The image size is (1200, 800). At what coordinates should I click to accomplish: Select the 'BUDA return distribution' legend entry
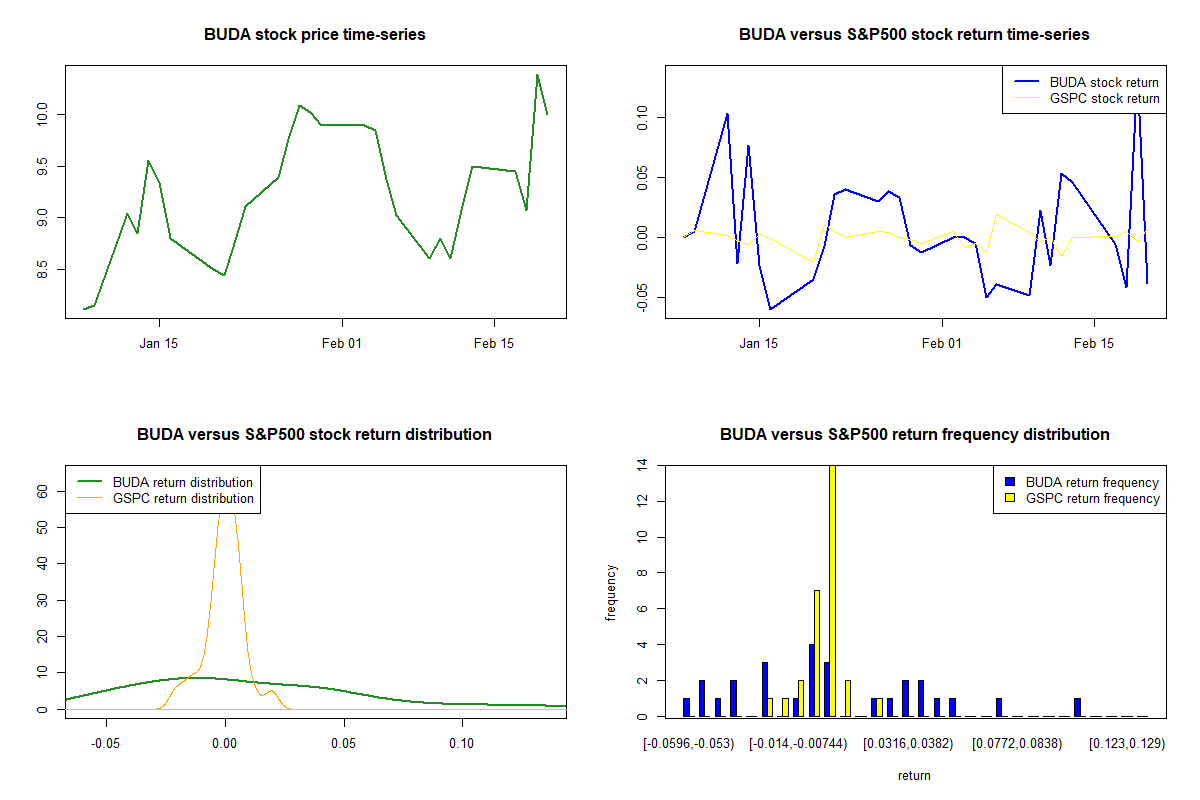tap(183, 483)
